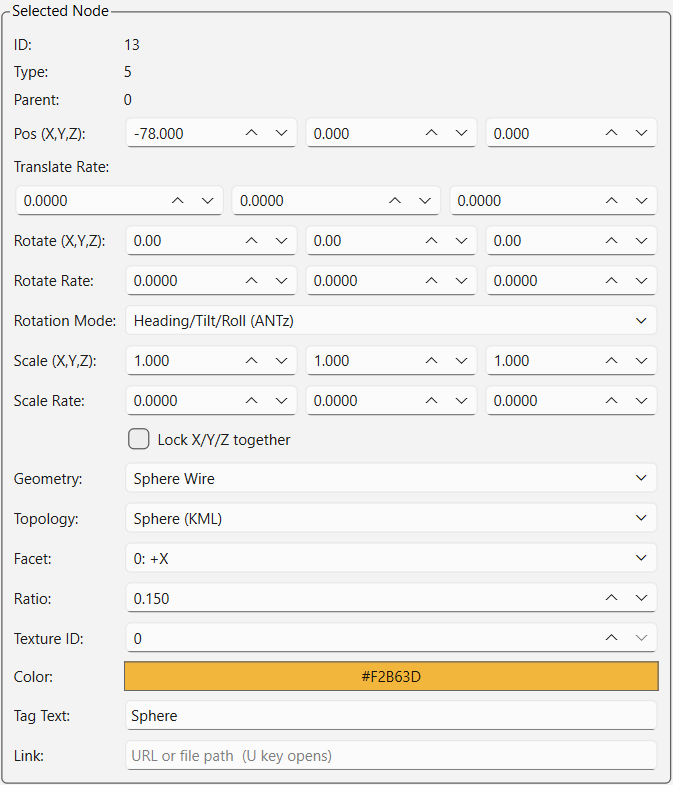
Task: Increase Rotate Z value
Action: pos(611,241)
